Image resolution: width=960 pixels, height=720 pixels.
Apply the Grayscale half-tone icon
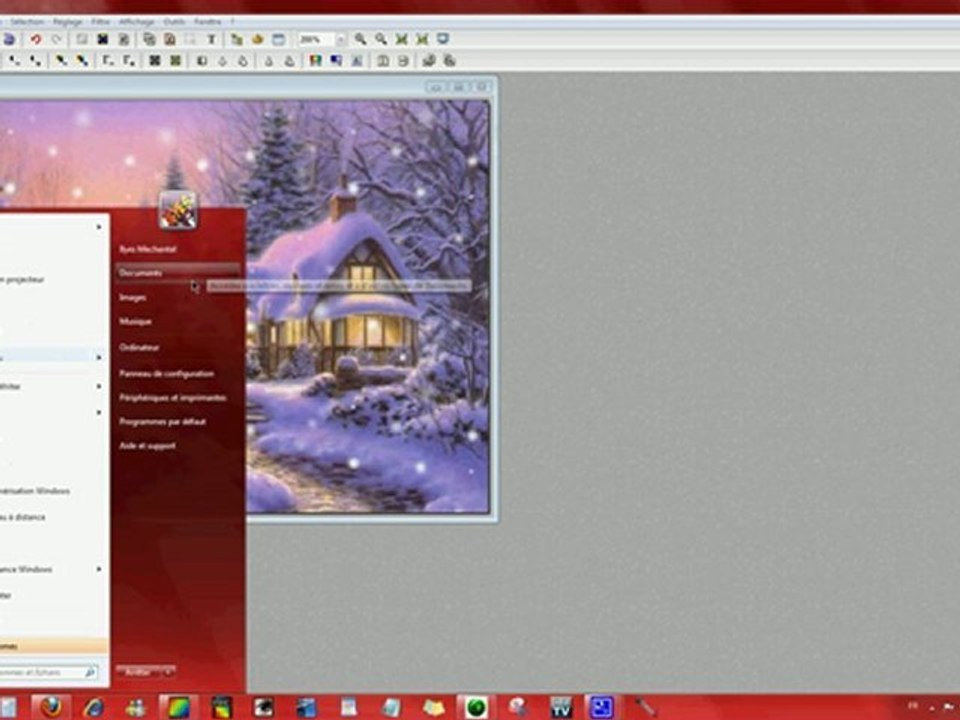(201, 61)
